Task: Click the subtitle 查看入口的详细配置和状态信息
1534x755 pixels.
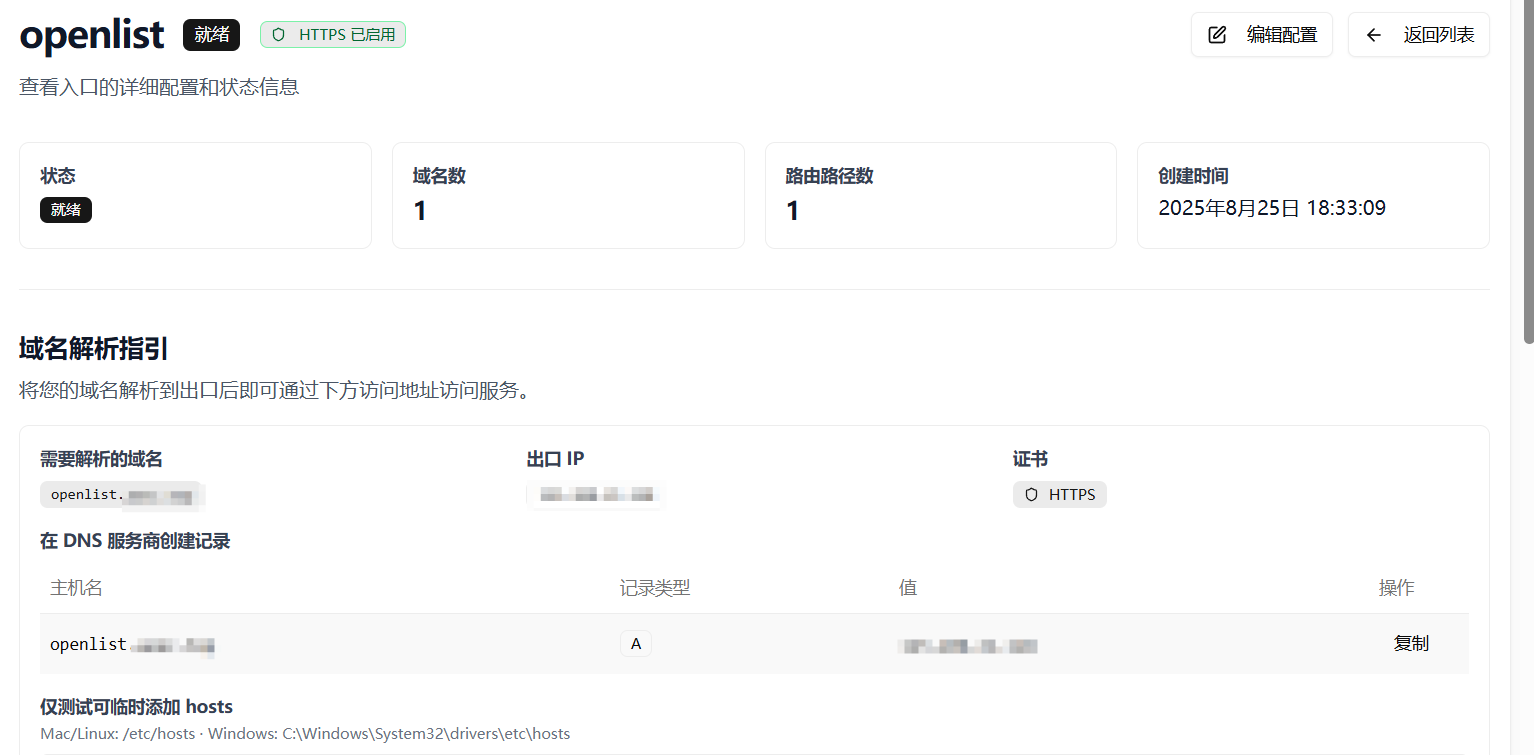Action: click(x=159, y=87)
